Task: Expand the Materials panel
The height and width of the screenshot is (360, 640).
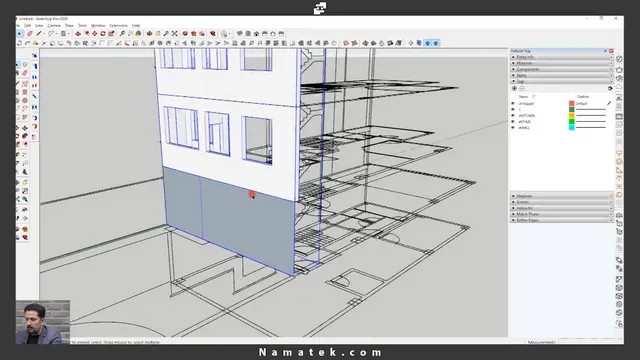Action: tap(561, 63)
